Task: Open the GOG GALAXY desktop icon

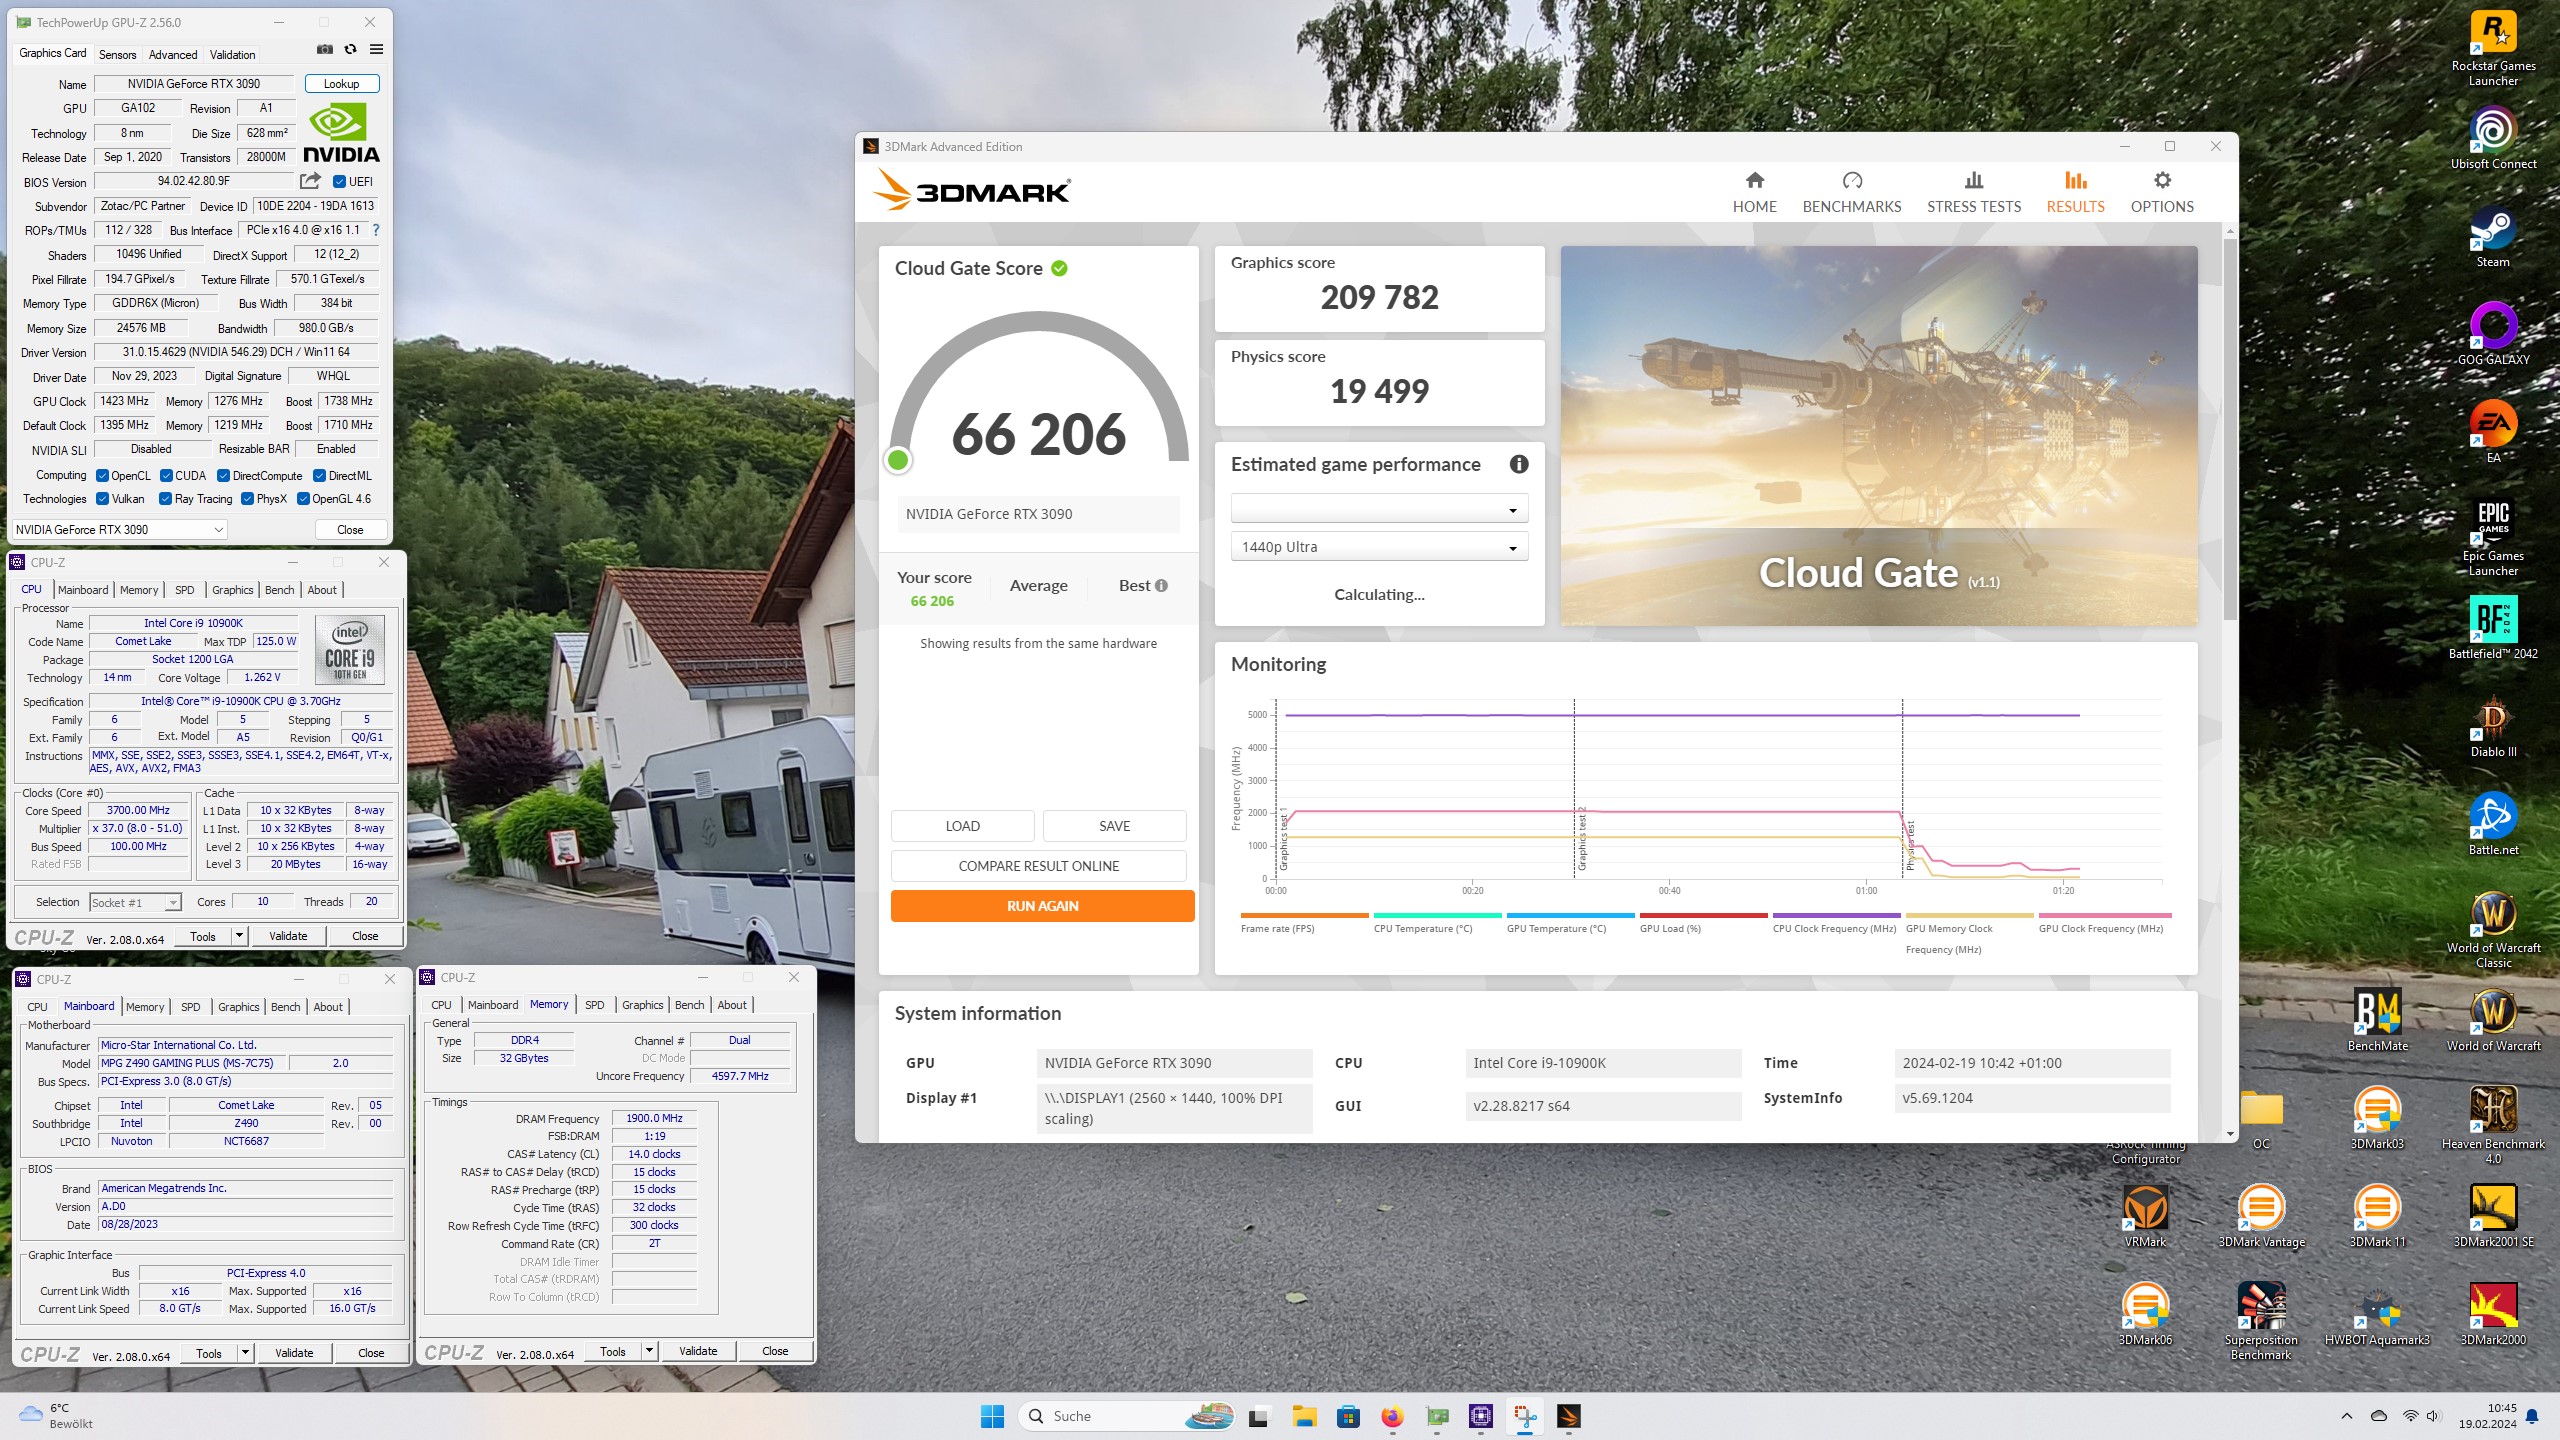Action: (x=2493, y=334)
